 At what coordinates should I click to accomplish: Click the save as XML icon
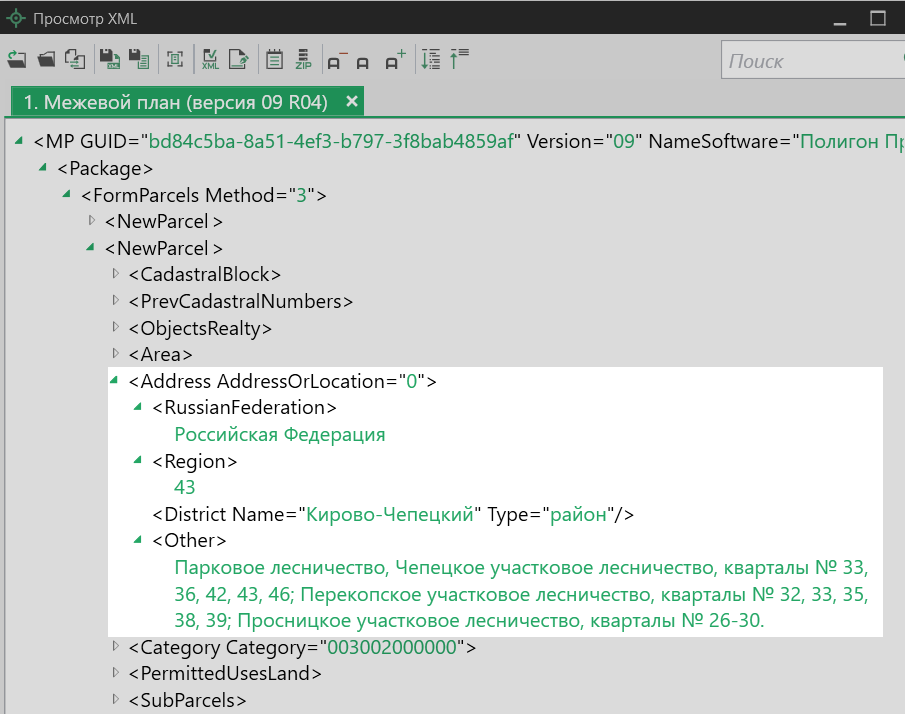(109, 60)
